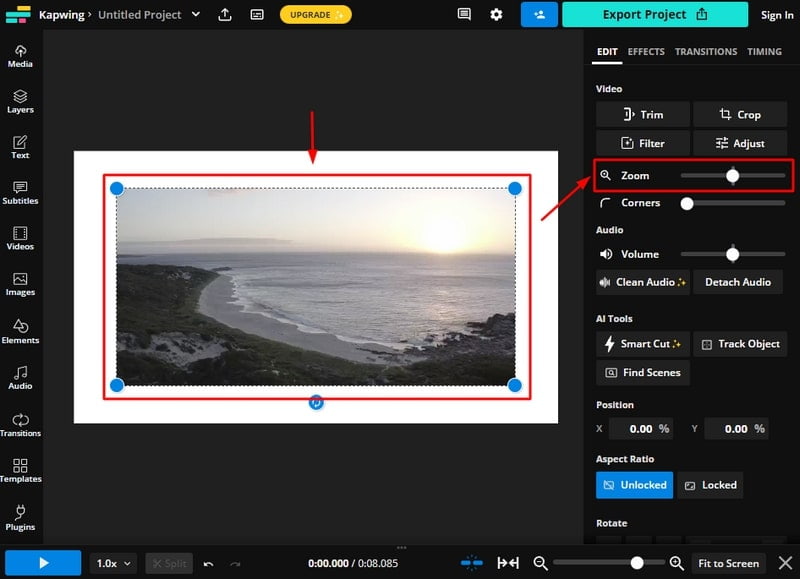Click the Detach Audio icon button
The image size is (800, 579).
point(738,282)
